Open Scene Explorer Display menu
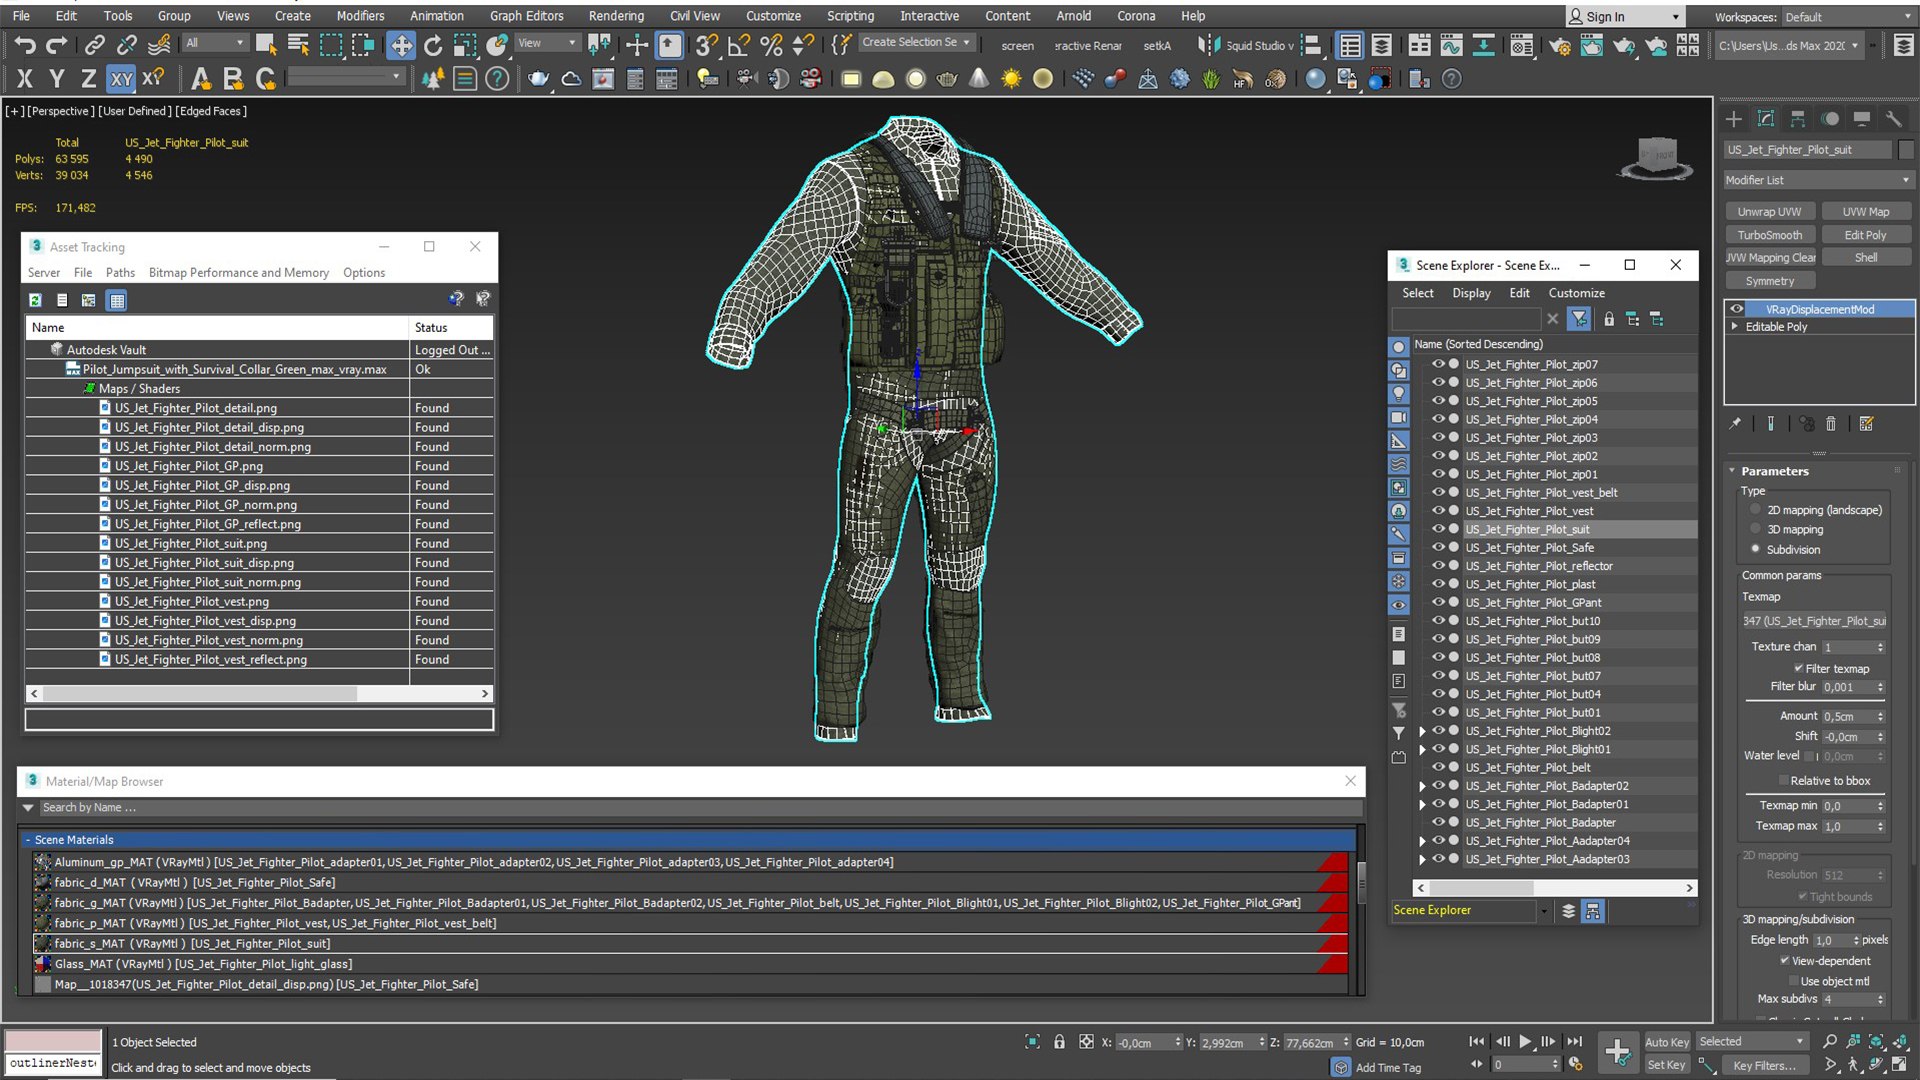 click(x=1471, y=293)
